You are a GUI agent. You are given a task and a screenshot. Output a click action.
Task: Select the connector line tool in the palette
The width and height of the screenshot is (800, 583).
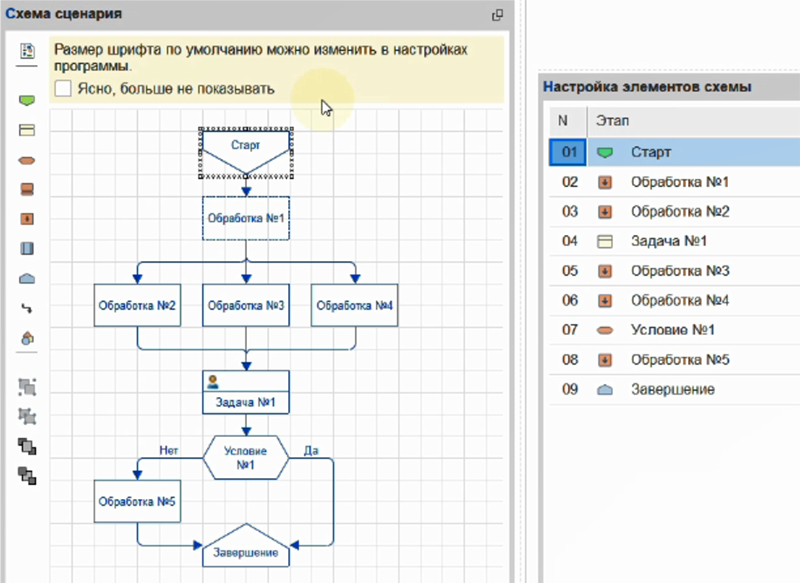point(27,309)
